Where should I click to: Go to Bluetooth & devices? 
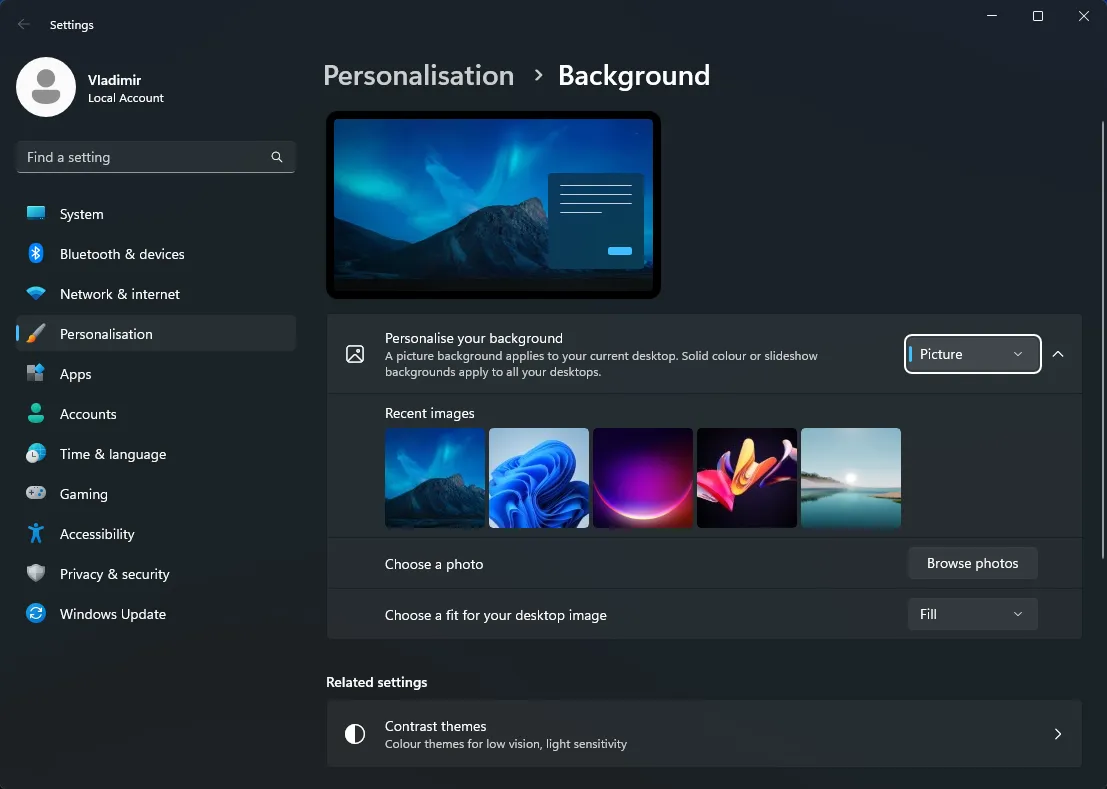(x=155, y=254)
